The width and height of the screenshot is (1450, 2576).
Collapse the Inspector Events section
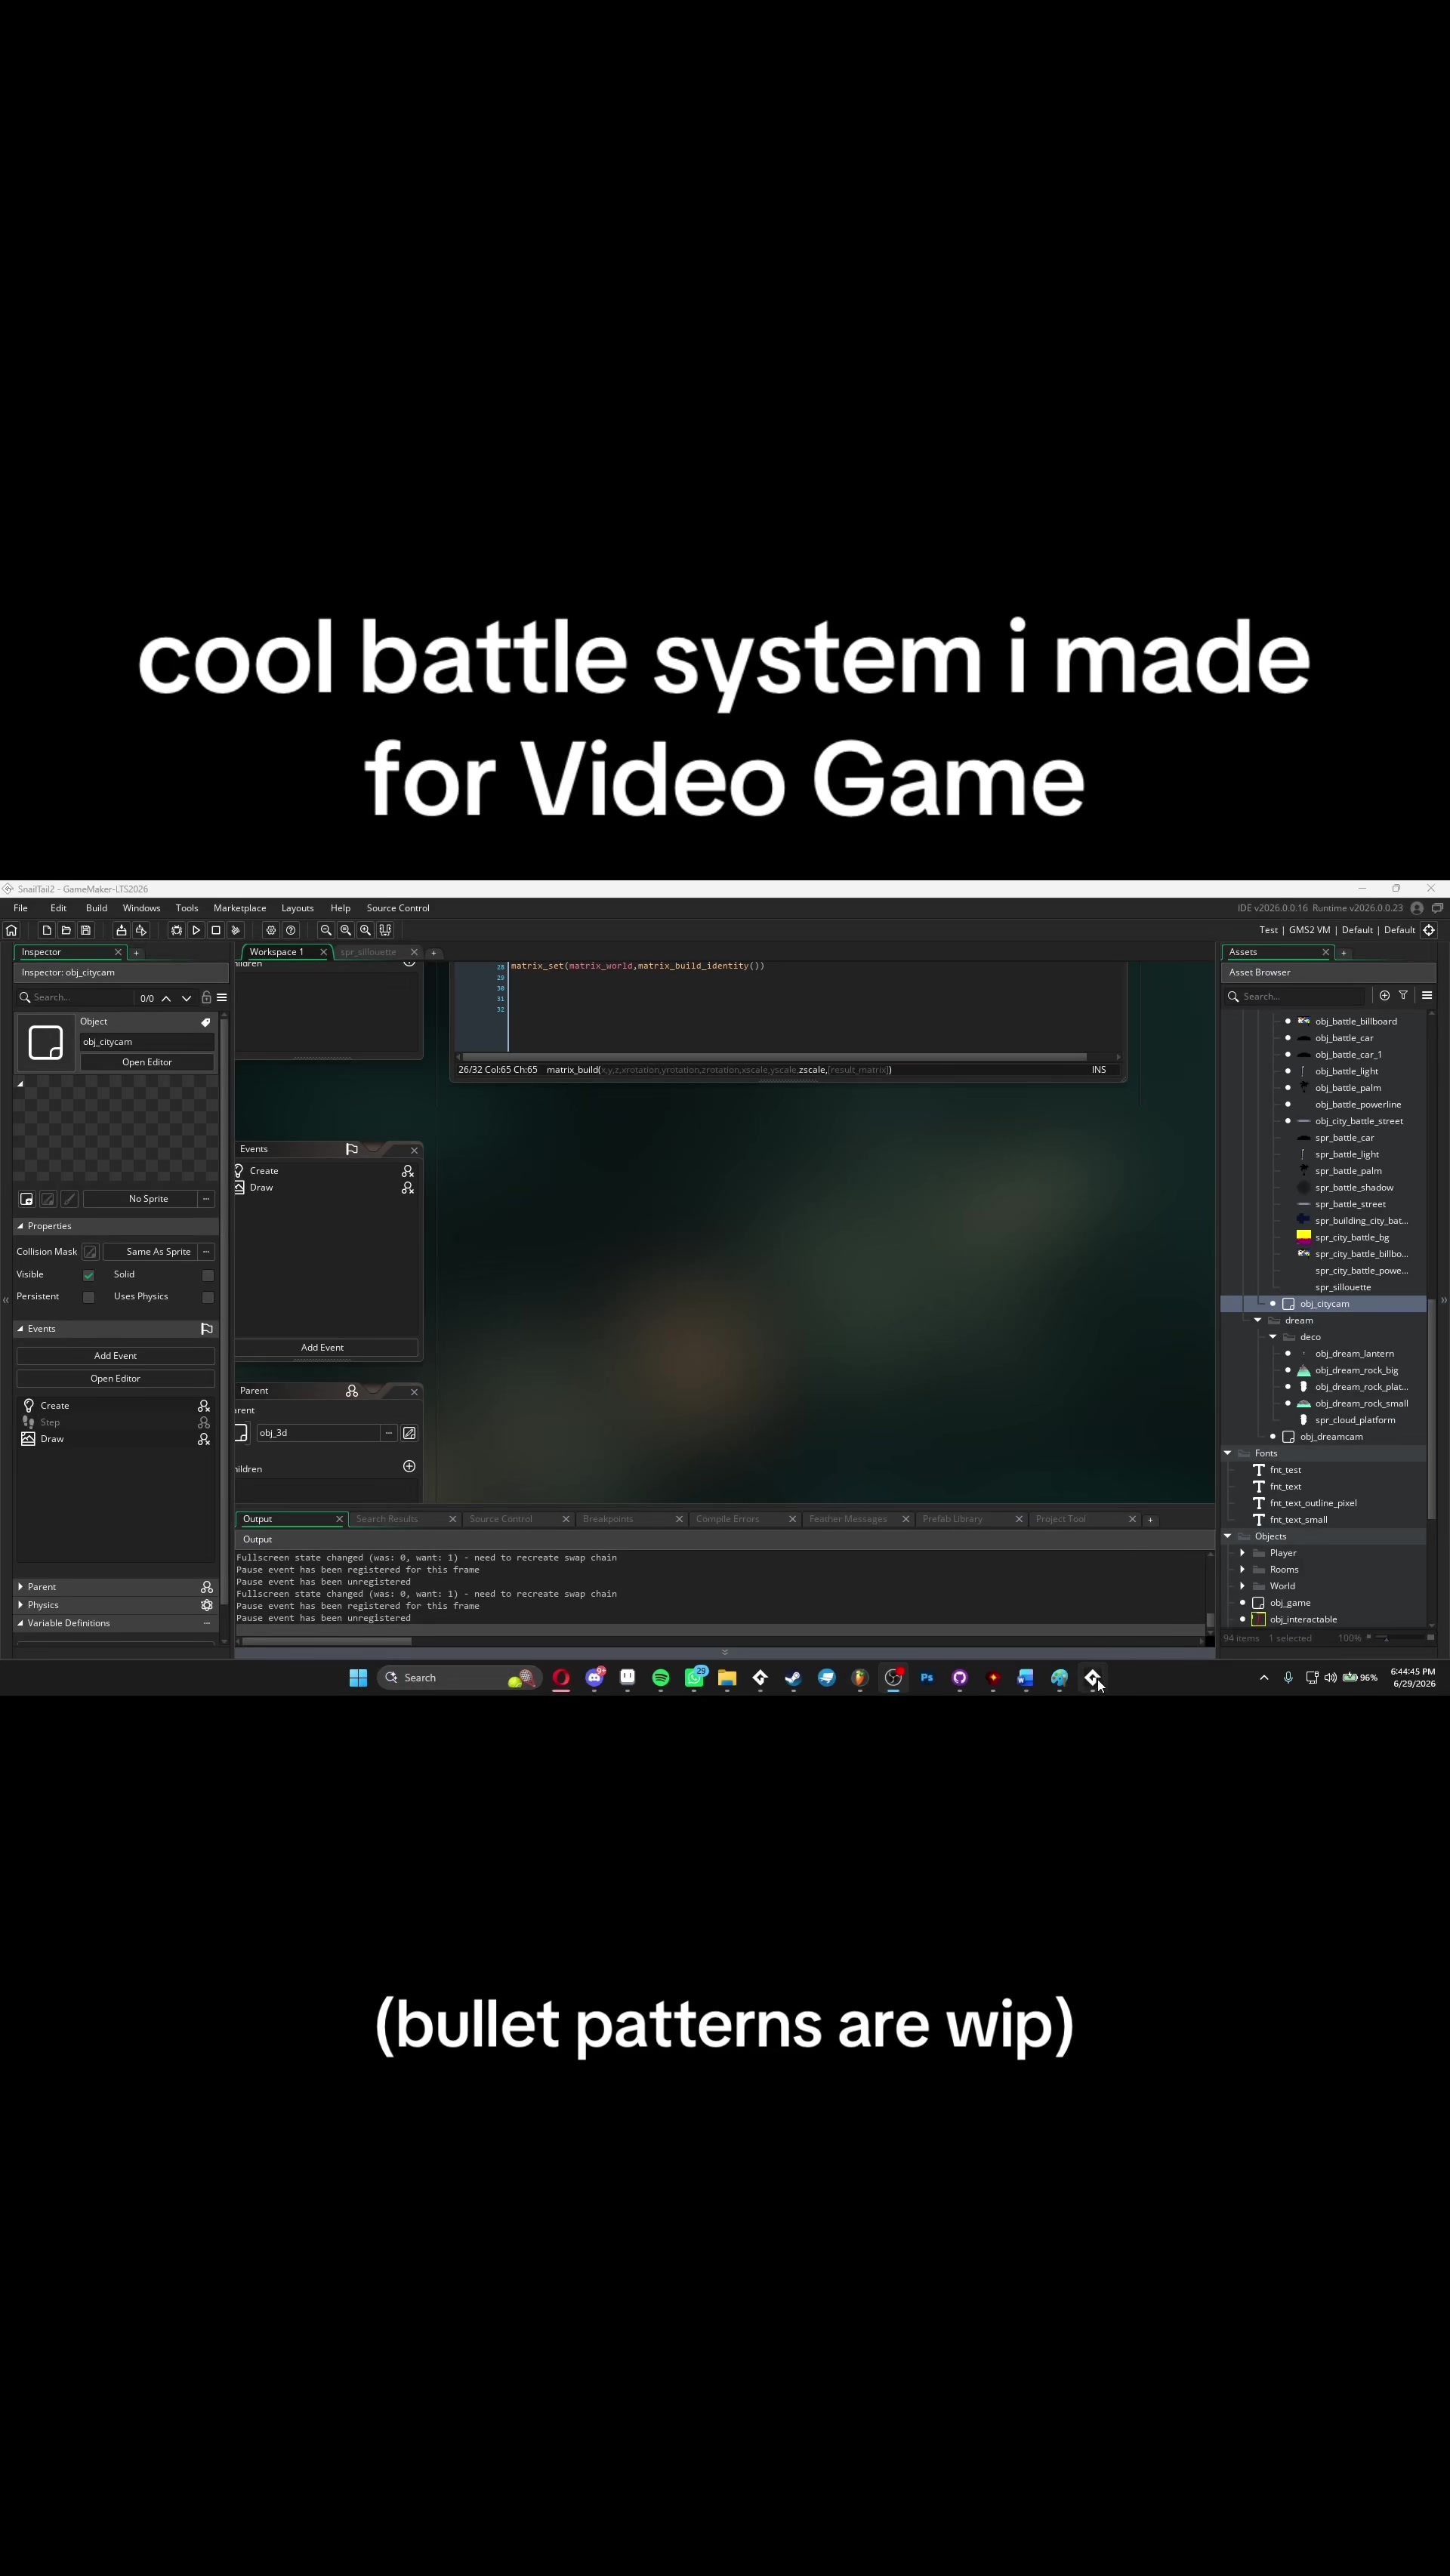click(x=20, y=1329)
